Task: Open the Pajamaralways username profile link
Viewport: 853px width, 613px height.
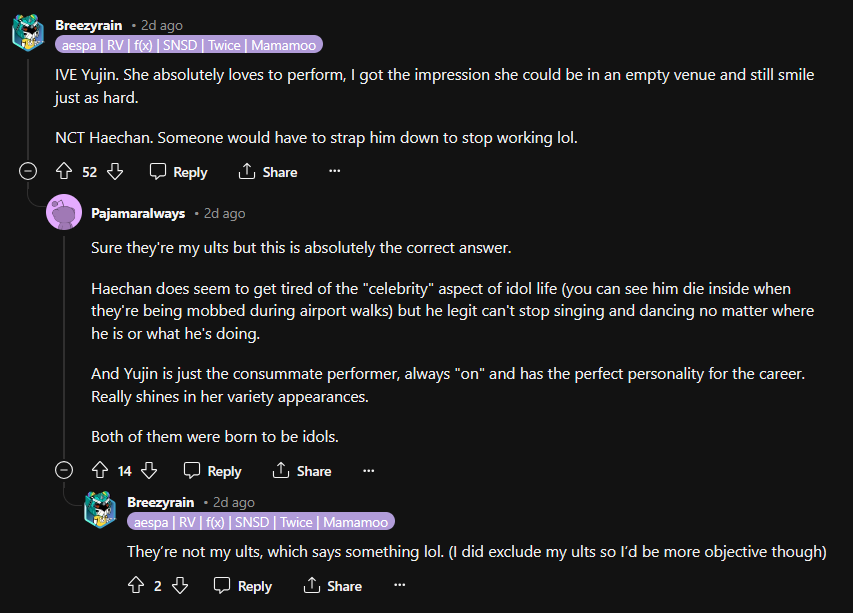Action: click(x=138, y=213)
